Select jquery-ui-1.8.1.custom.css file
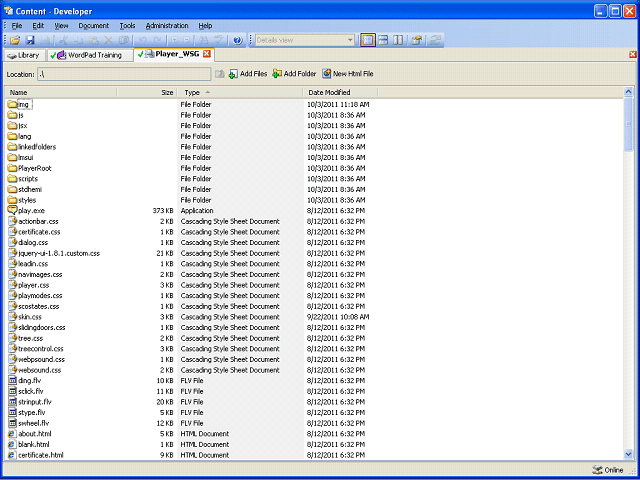The width and height of the screenshot is (640, 480). (59, 253)
